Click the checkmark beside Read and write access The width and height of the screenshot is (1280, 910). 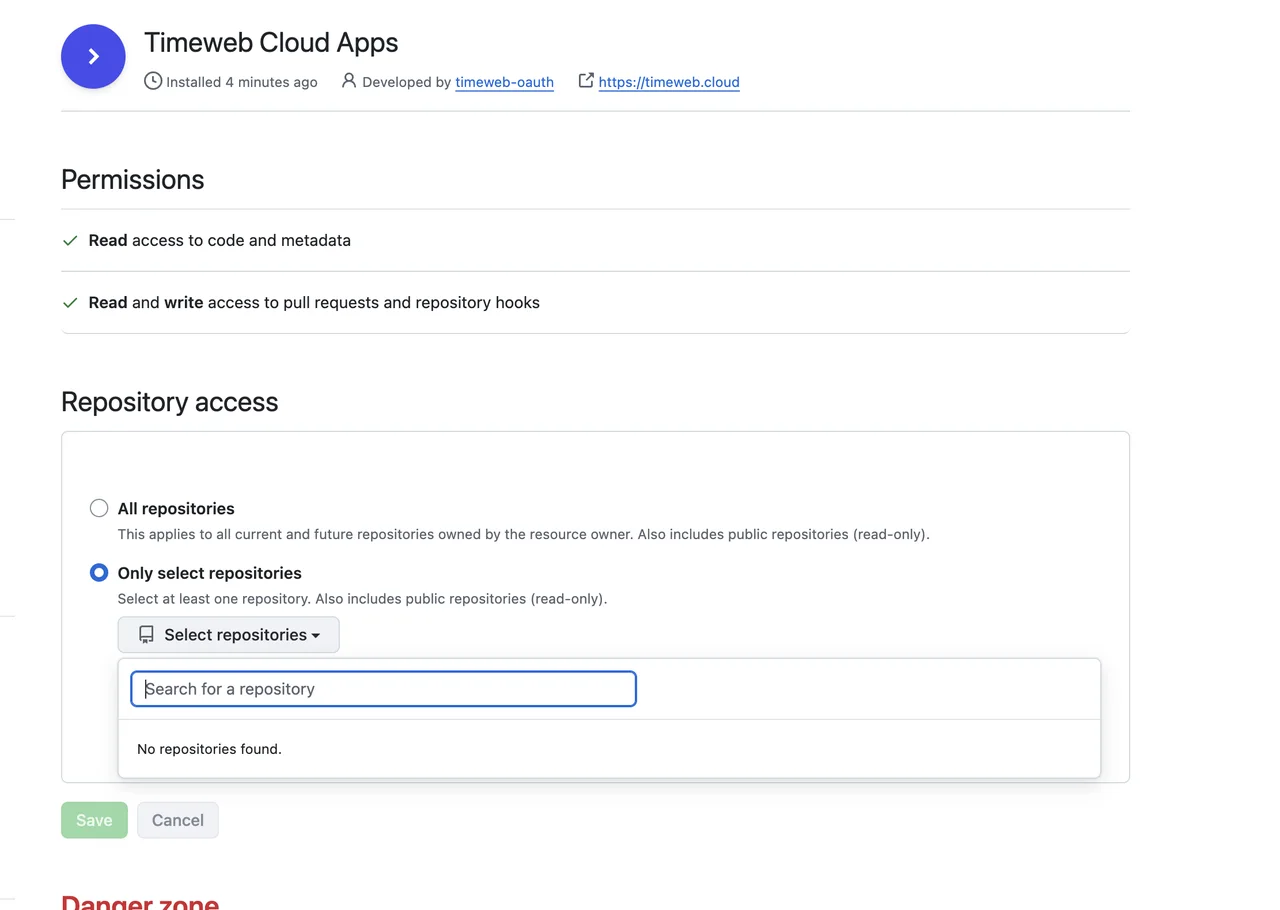[x=70, y=303]
